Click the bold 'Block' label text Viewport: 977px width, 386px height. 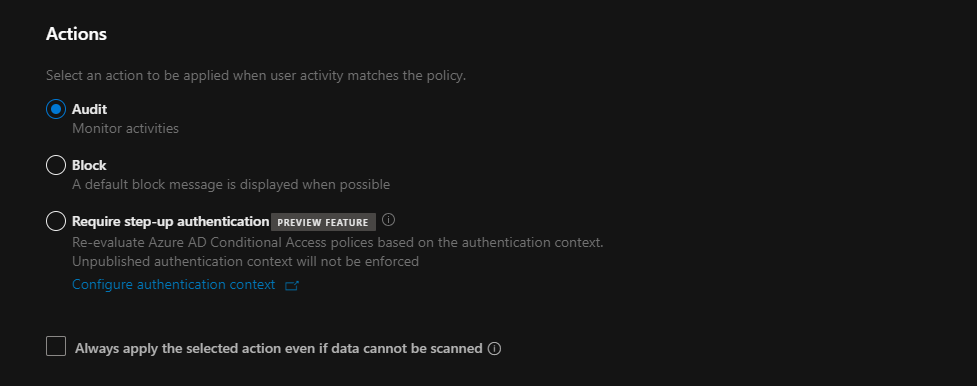click(89, 165)
